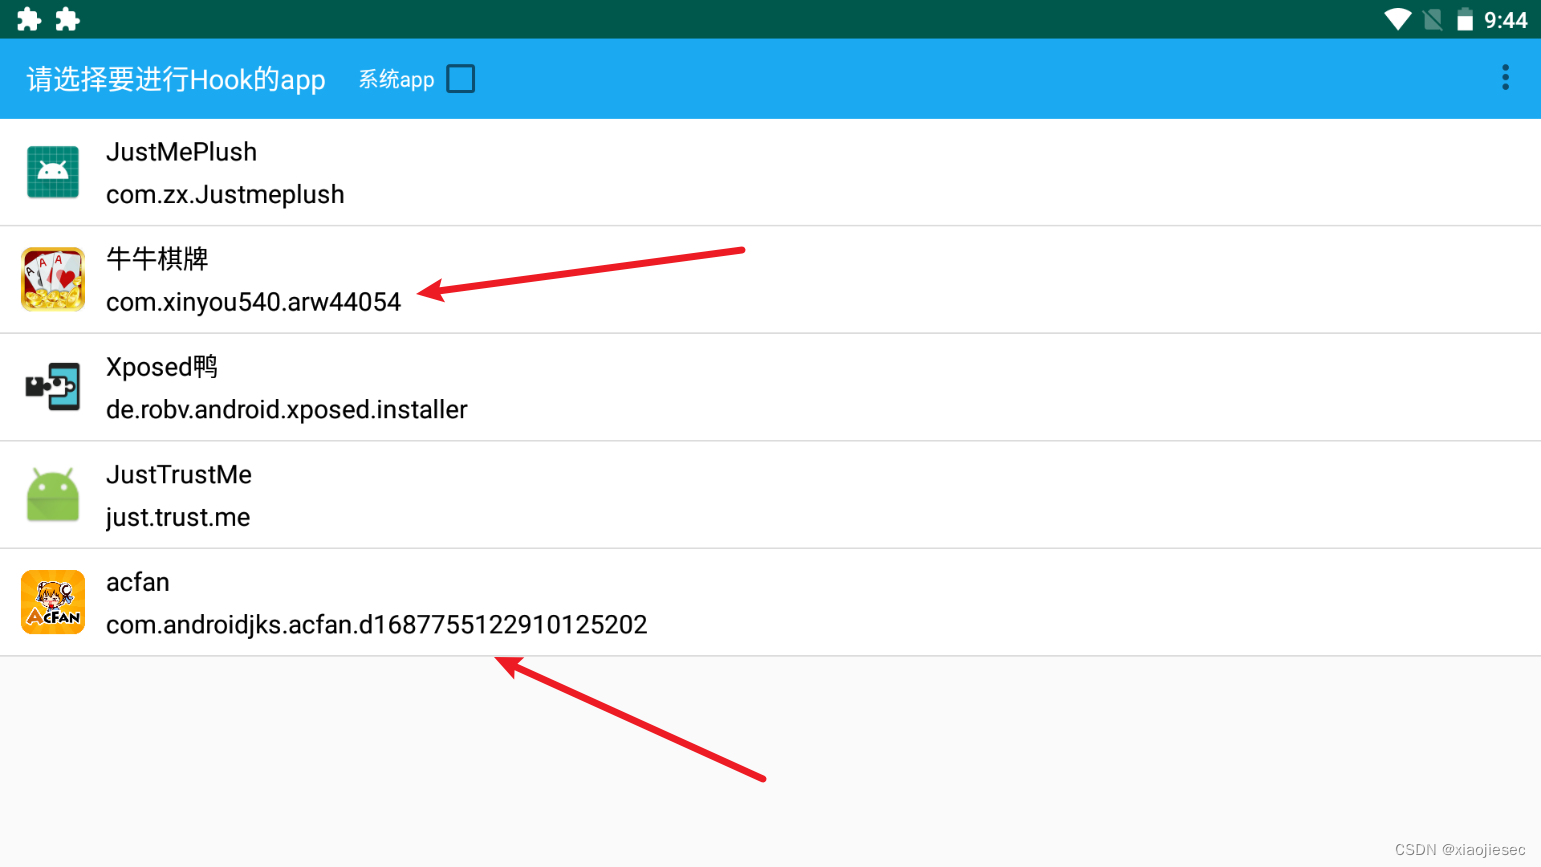Tap the 牛牛棋牌 poker cards icon
Viewport: 1541px width, 867px height.
[53, 280]
